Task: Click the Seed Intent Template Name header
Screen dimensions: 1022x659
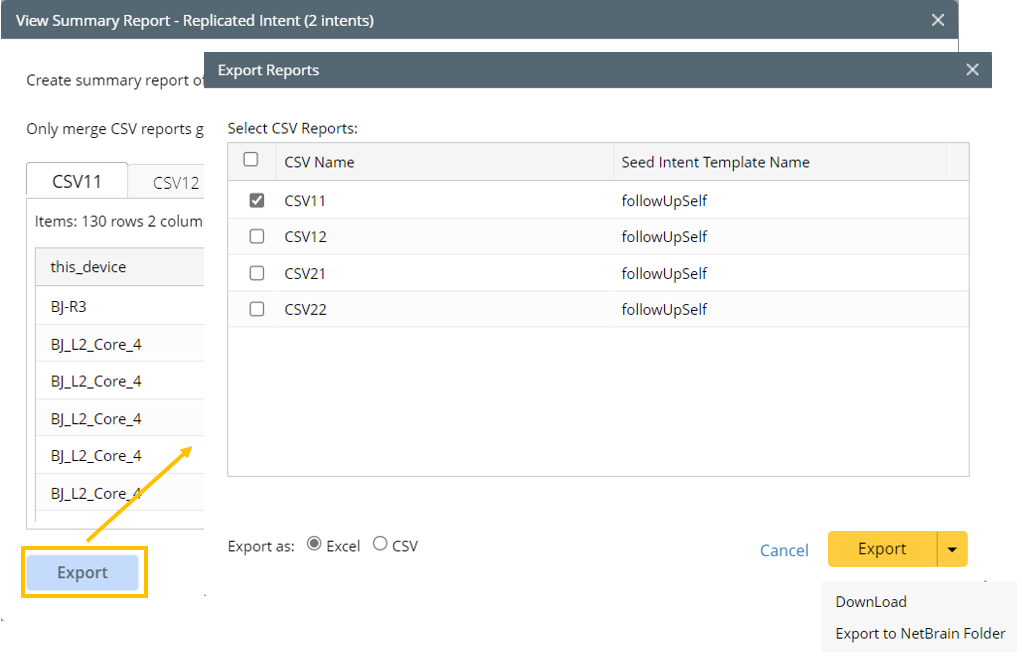Action: click(x=715, y=162)
